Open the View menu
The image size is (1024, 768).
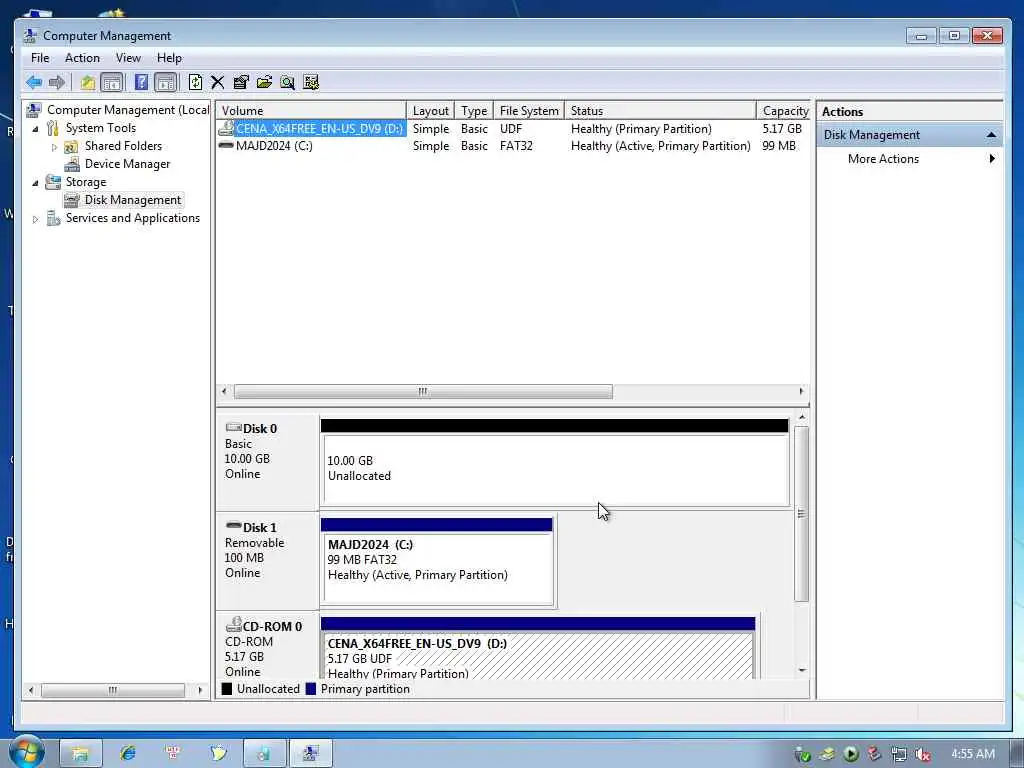128,58
